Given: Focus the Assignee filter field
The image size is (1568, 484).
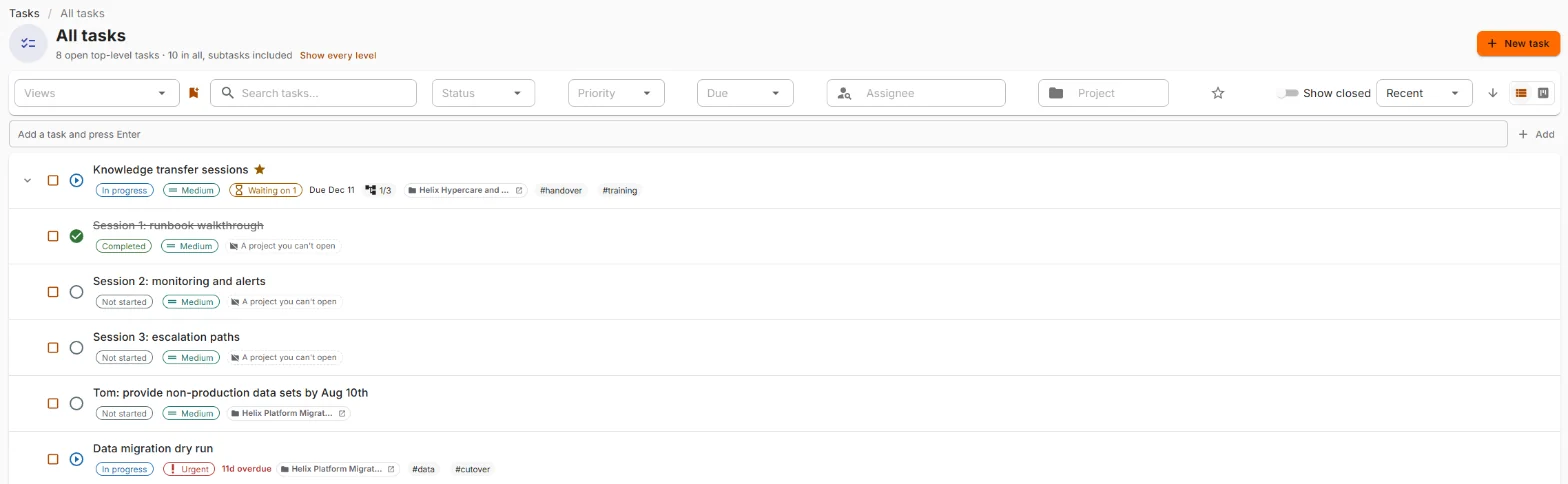Looking at the screenshot, I should [916, 93].
